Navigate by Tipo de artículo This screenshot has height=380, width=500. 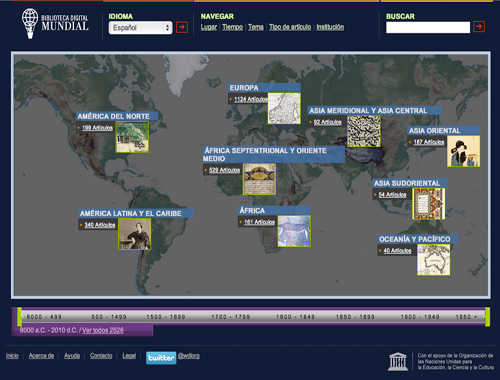tap(290, 27)
